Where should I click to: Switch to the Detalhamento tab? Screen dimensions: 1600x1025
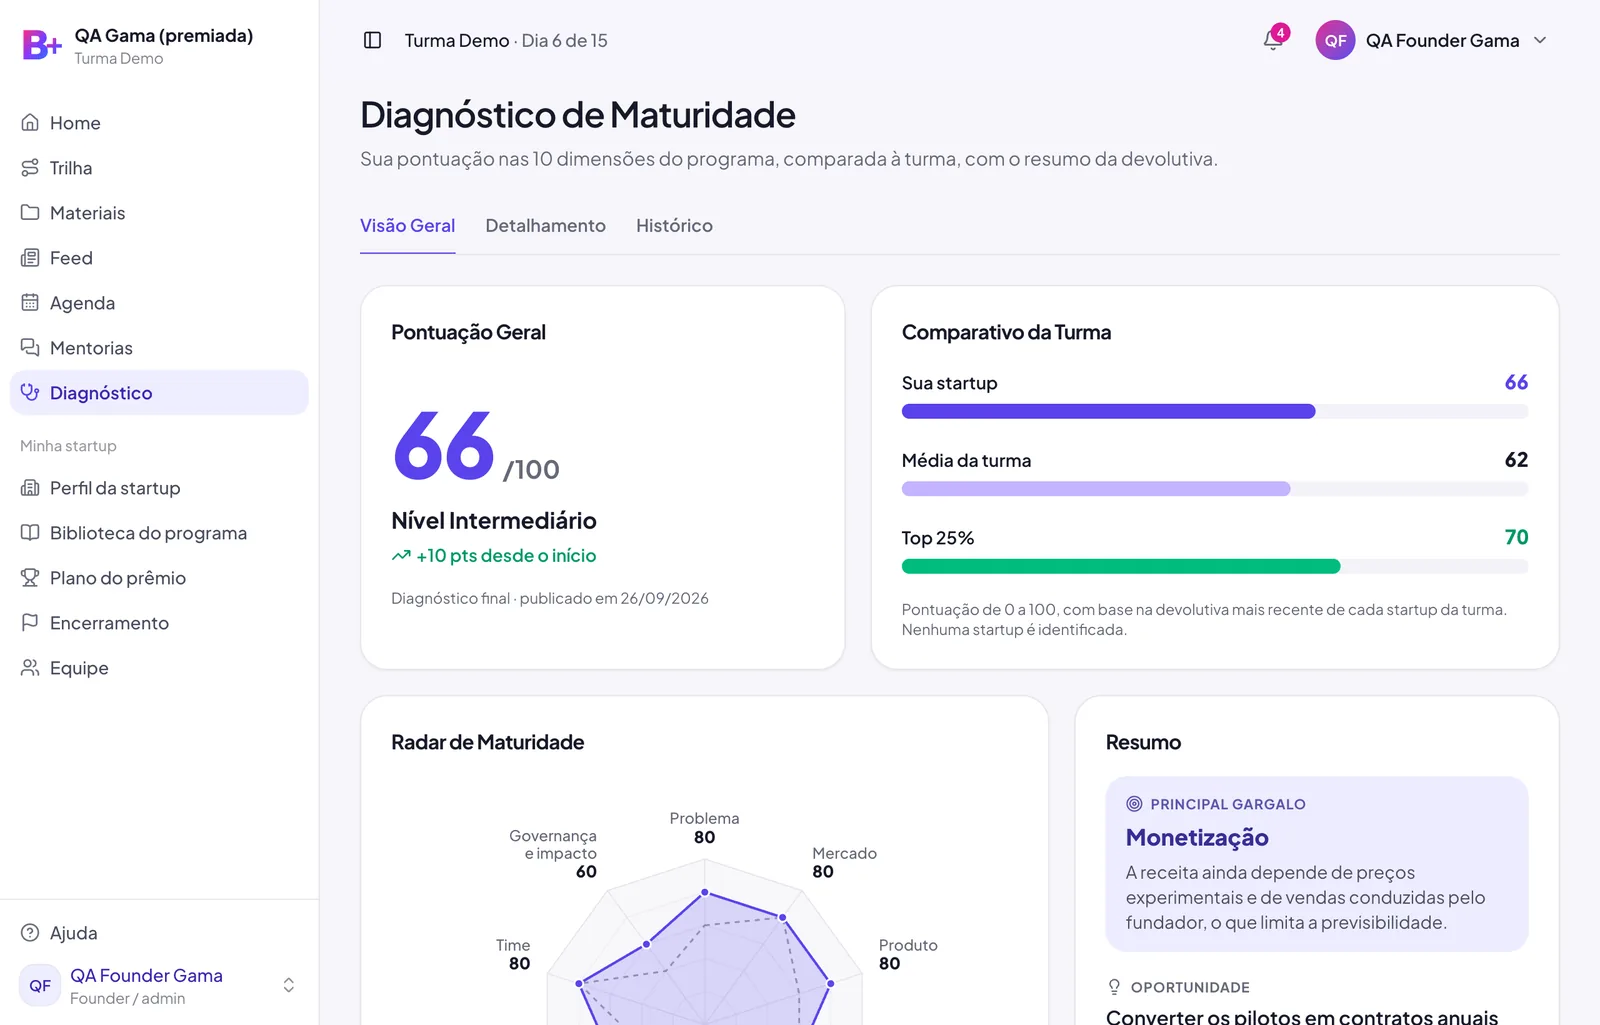coord(546,226)
